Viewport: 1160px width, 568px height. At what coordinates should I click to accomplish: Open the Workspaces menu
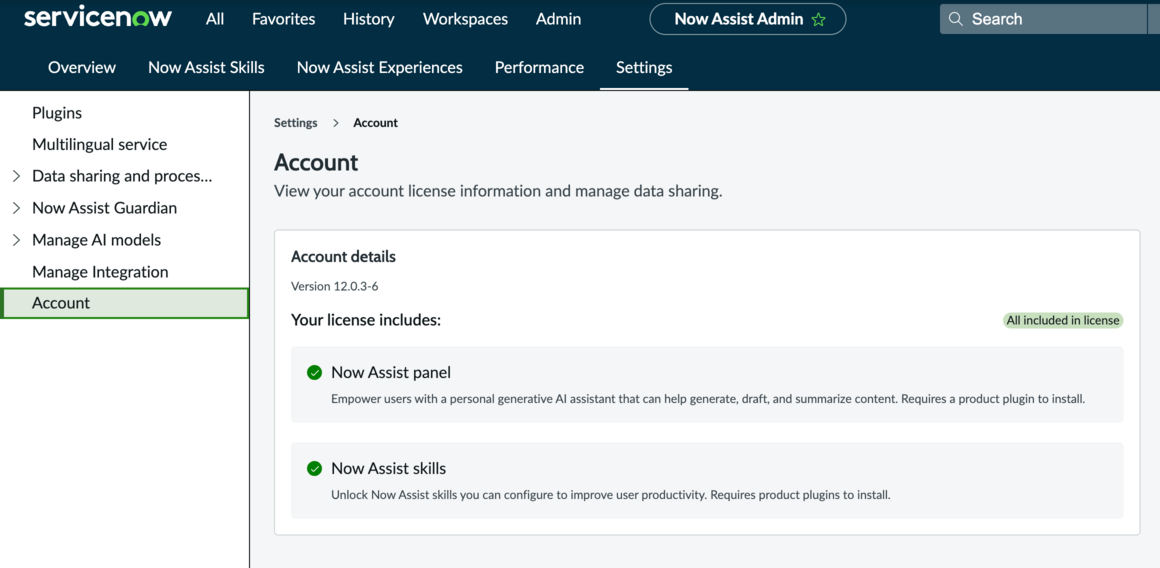[x=465, y=19]
